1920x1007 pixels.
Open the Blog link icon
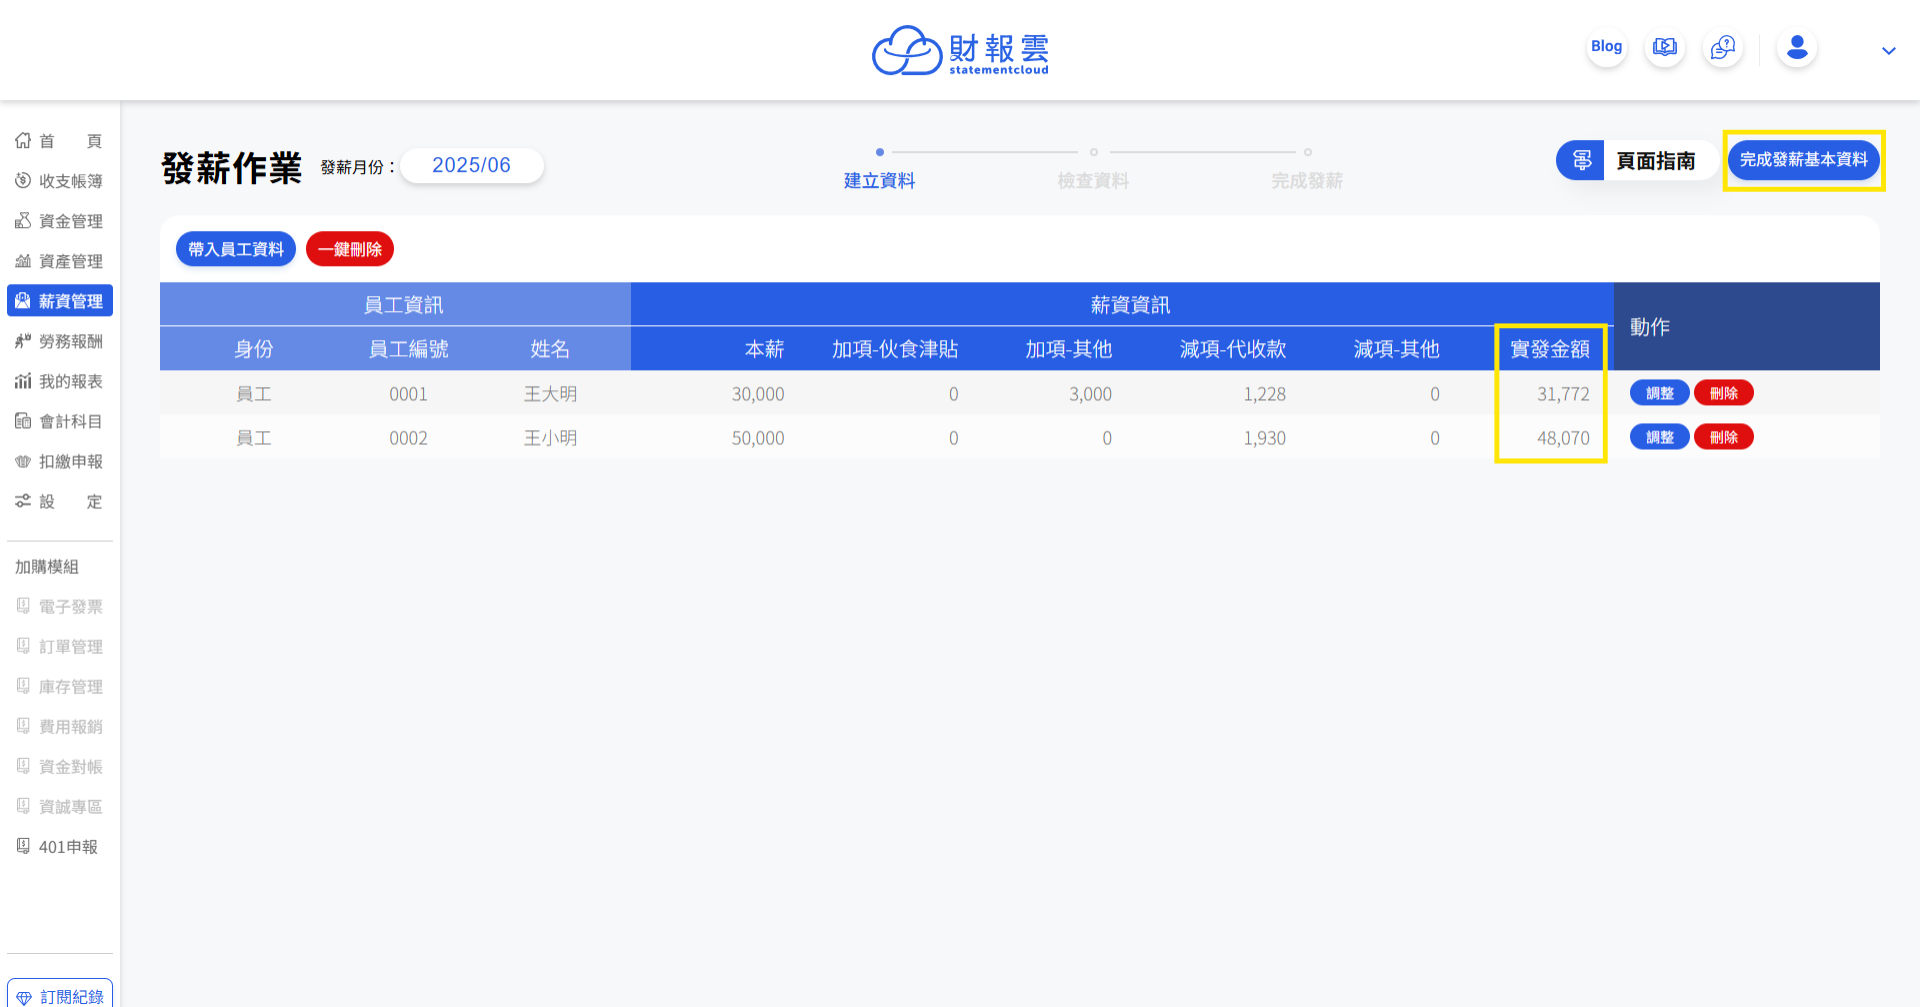[x=1606, y=47]
